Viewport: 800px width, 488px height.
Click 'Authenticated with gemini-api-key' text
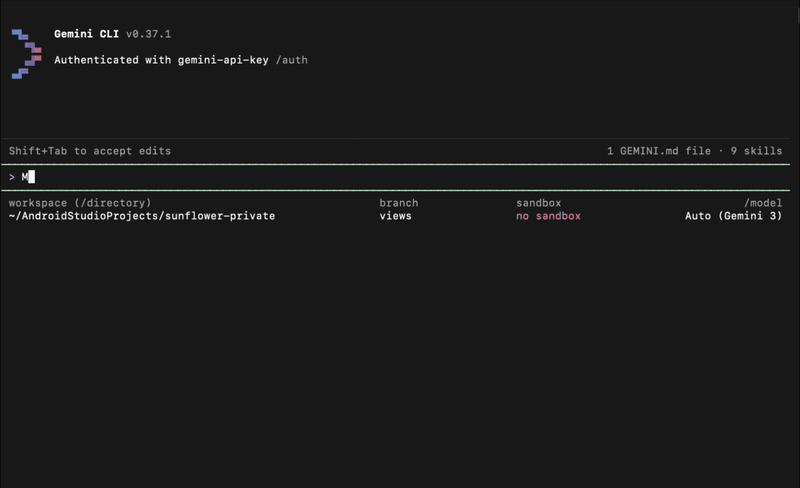coord(161,60)
